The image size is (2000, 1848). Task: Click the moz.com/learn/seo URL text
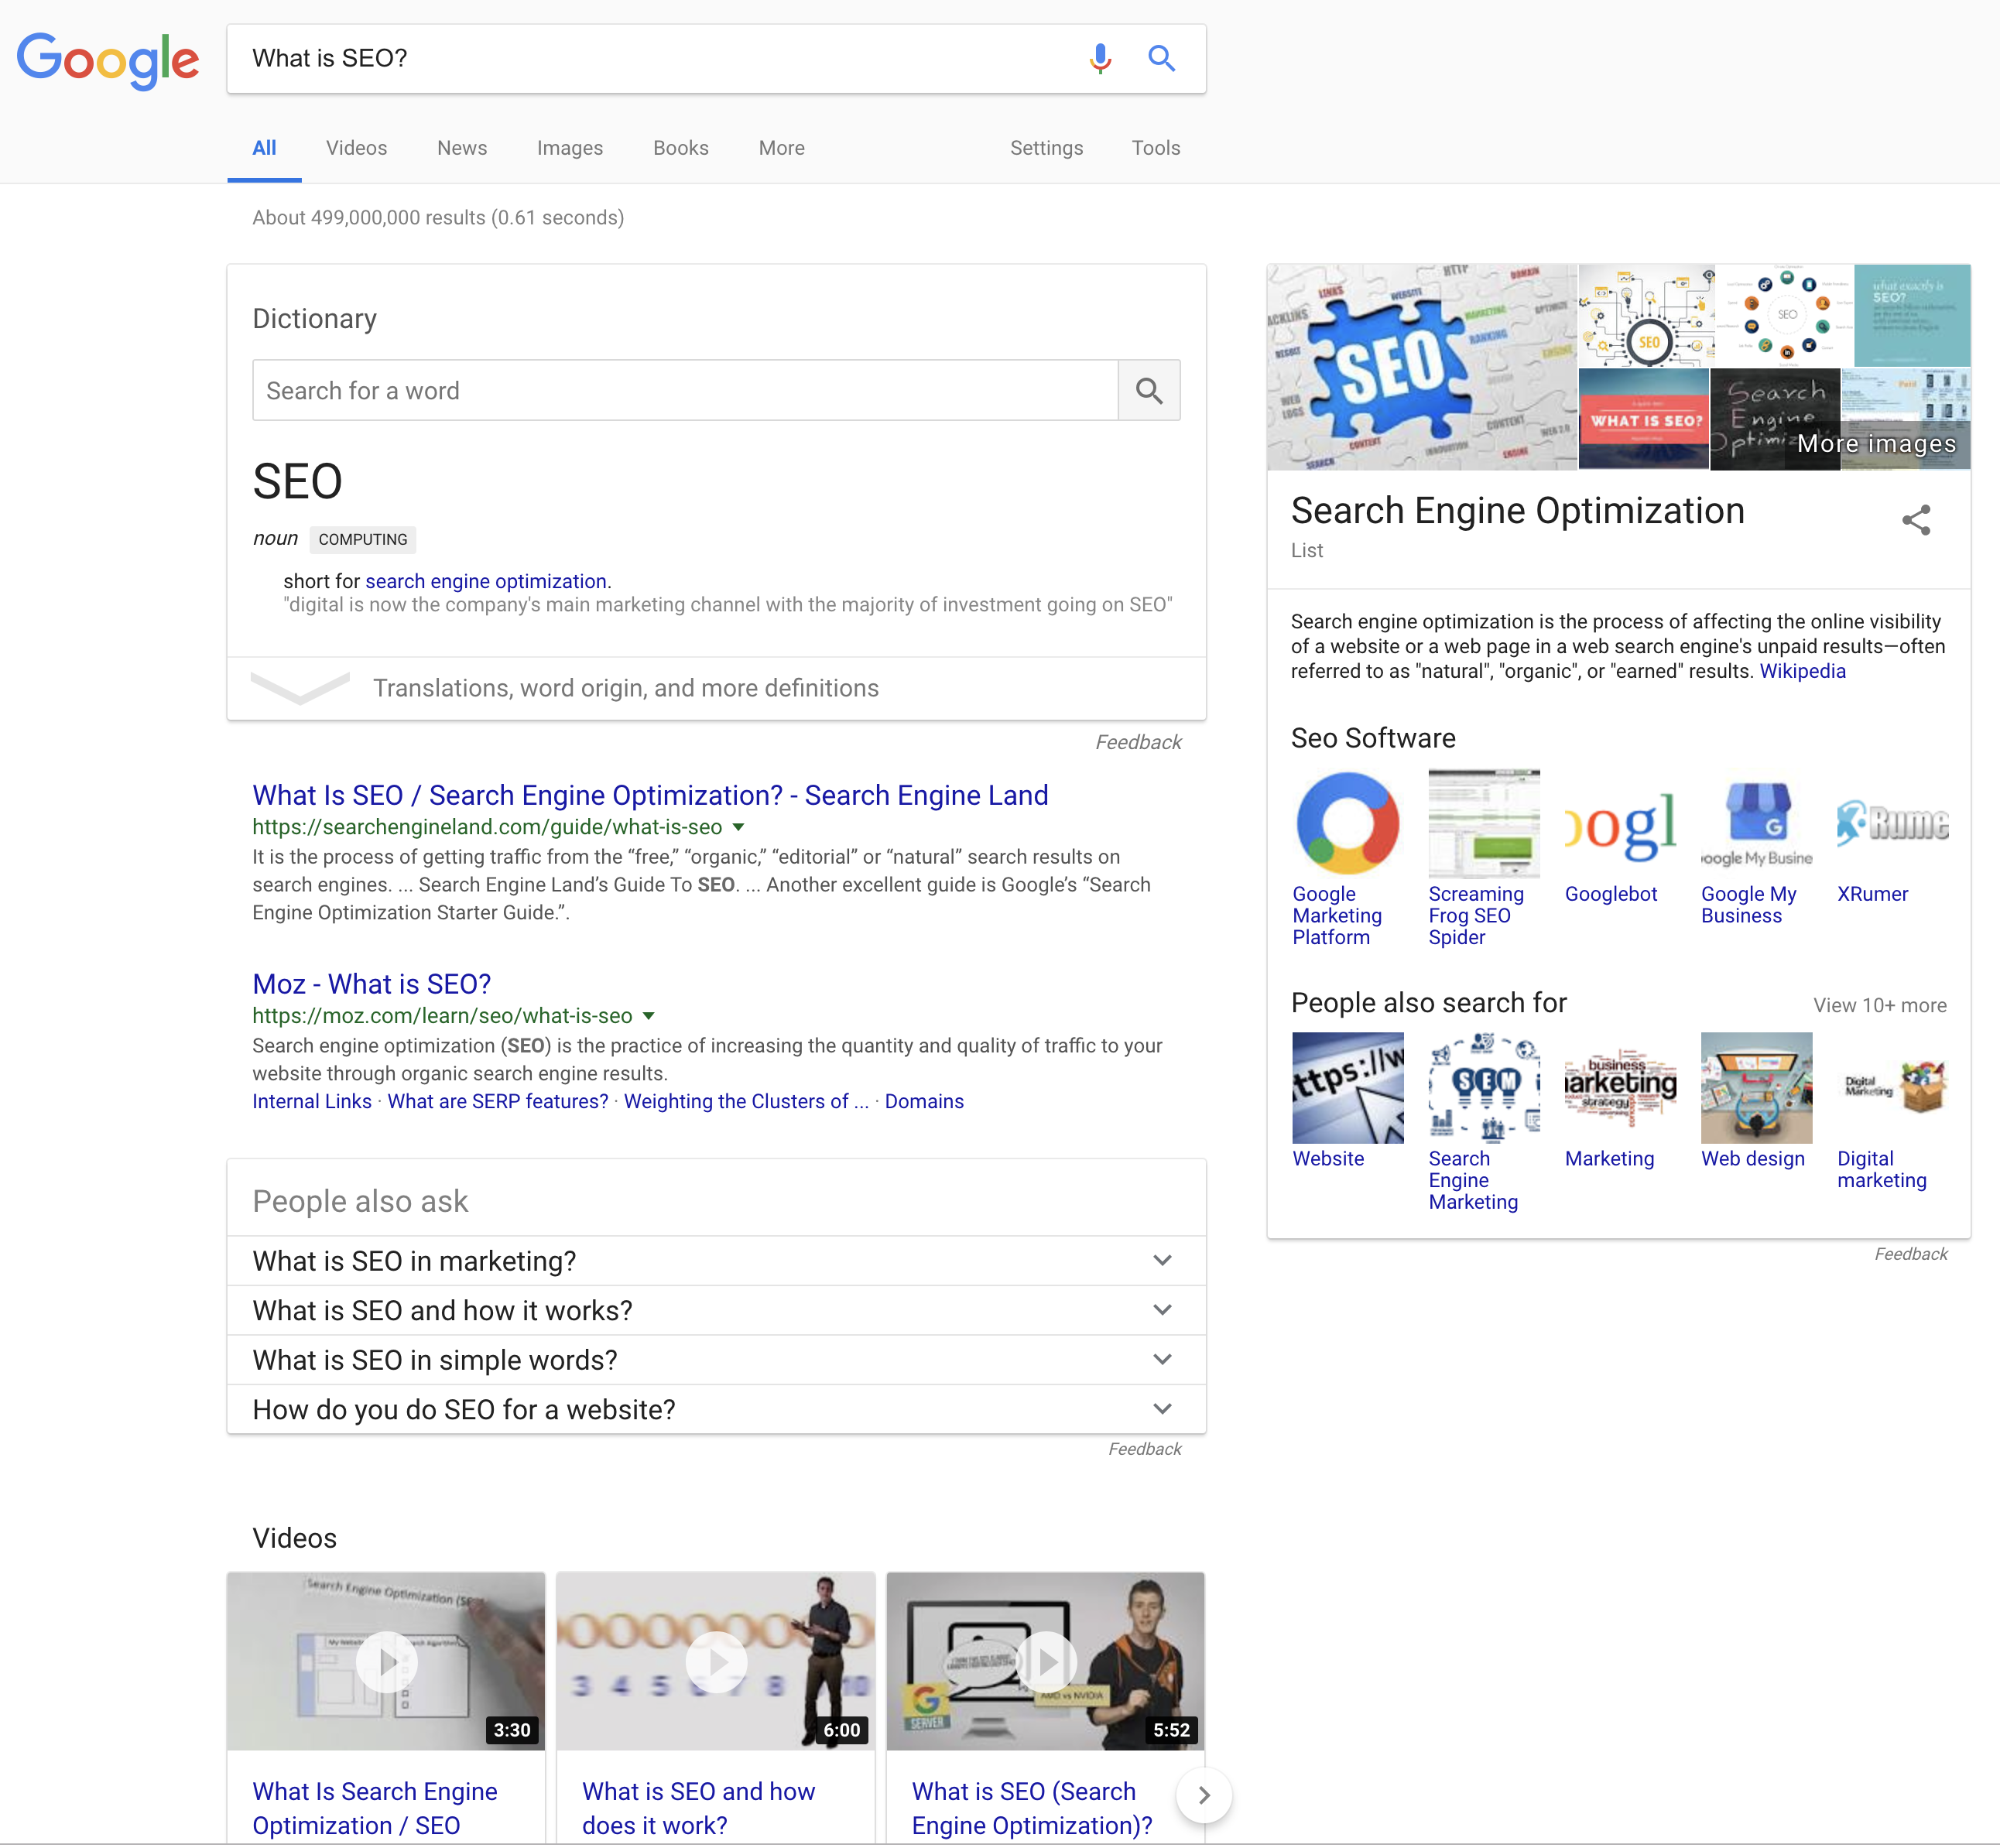click(x=442, y=1016)
